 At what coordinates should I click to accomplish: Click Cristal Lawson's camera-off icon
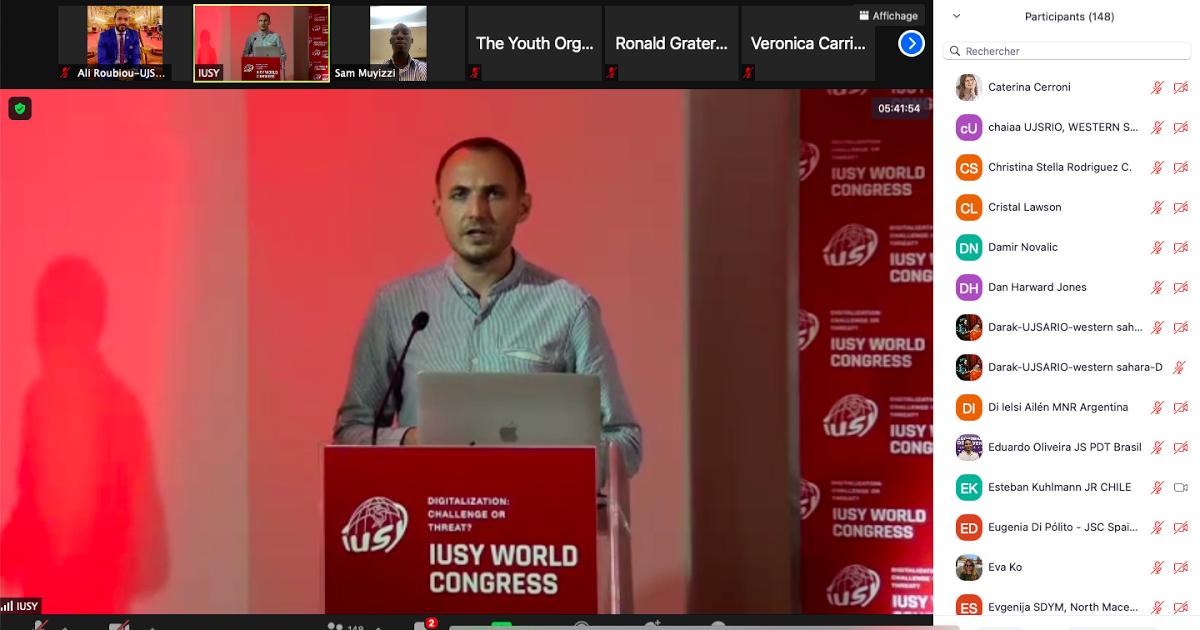(x=1180, y=207)
